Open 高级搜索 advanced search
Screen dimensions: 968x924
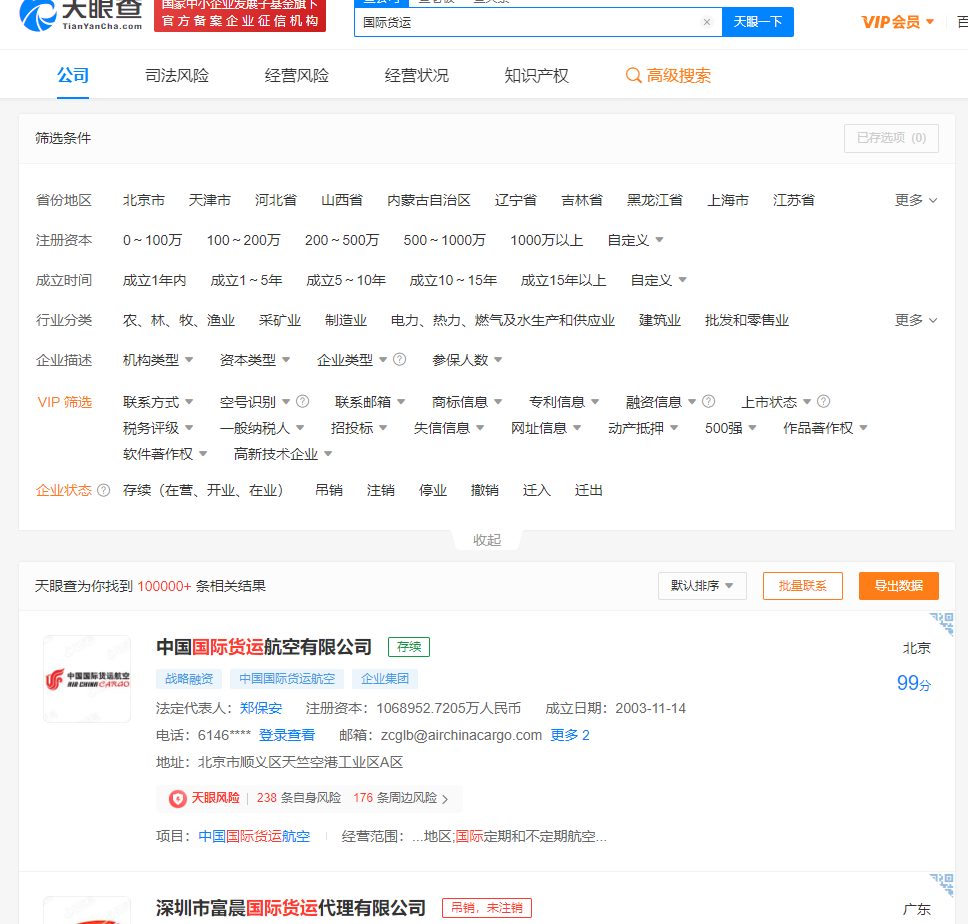pos(669,75)
